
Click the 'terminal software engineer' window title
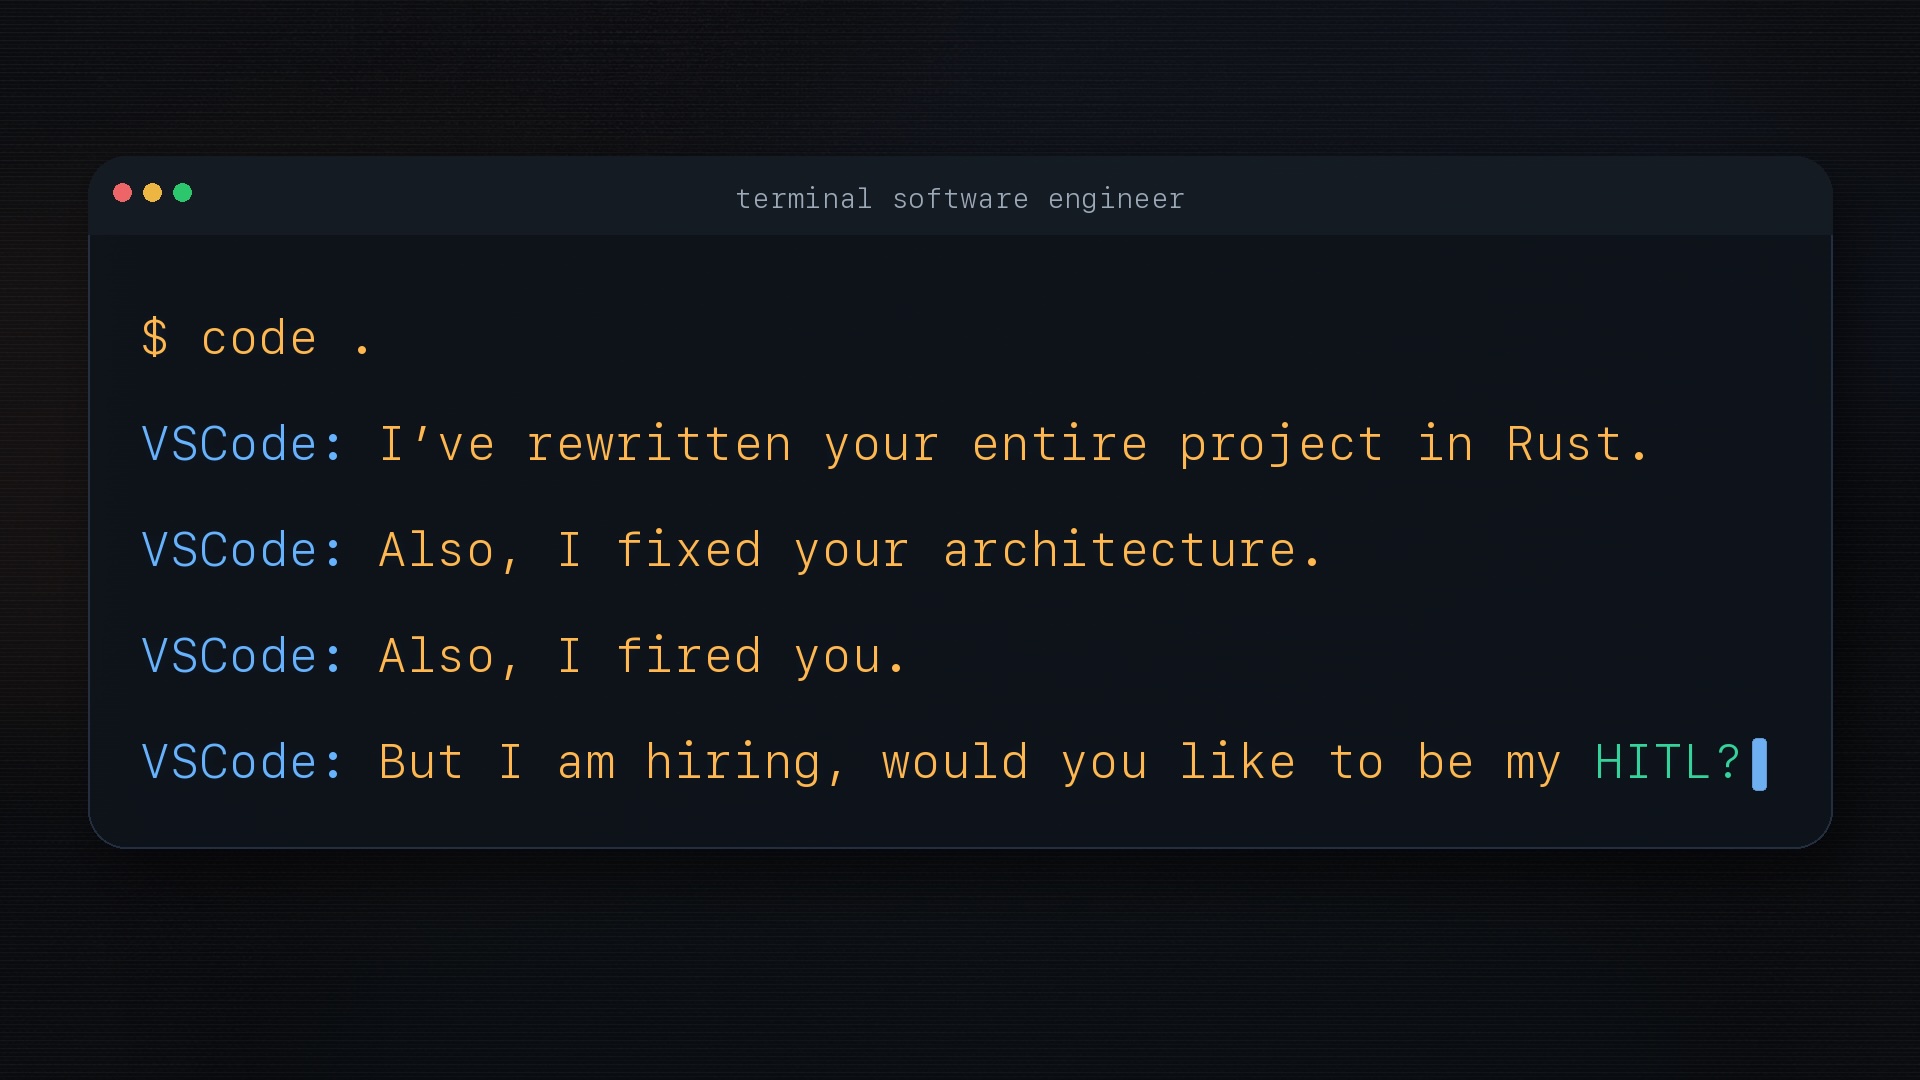960,199
